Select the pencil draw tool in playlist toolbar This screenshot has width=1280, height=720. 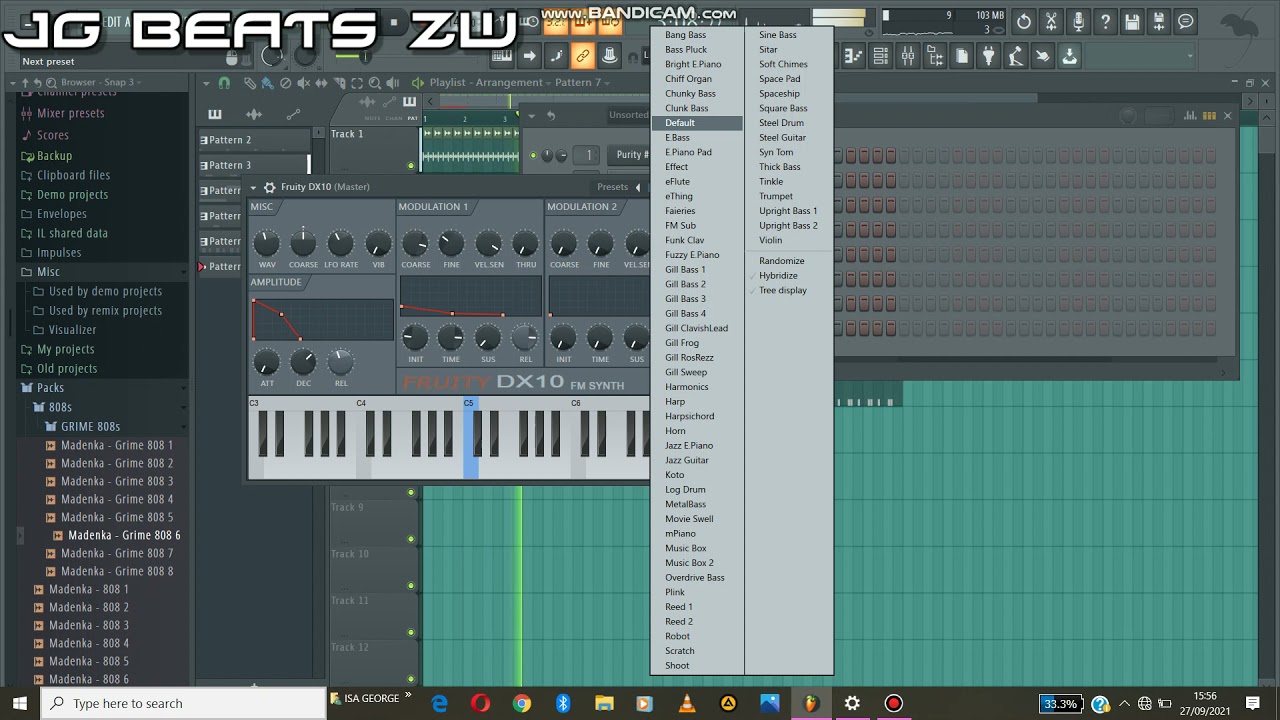pyautogui.click(x=250, y=83)
